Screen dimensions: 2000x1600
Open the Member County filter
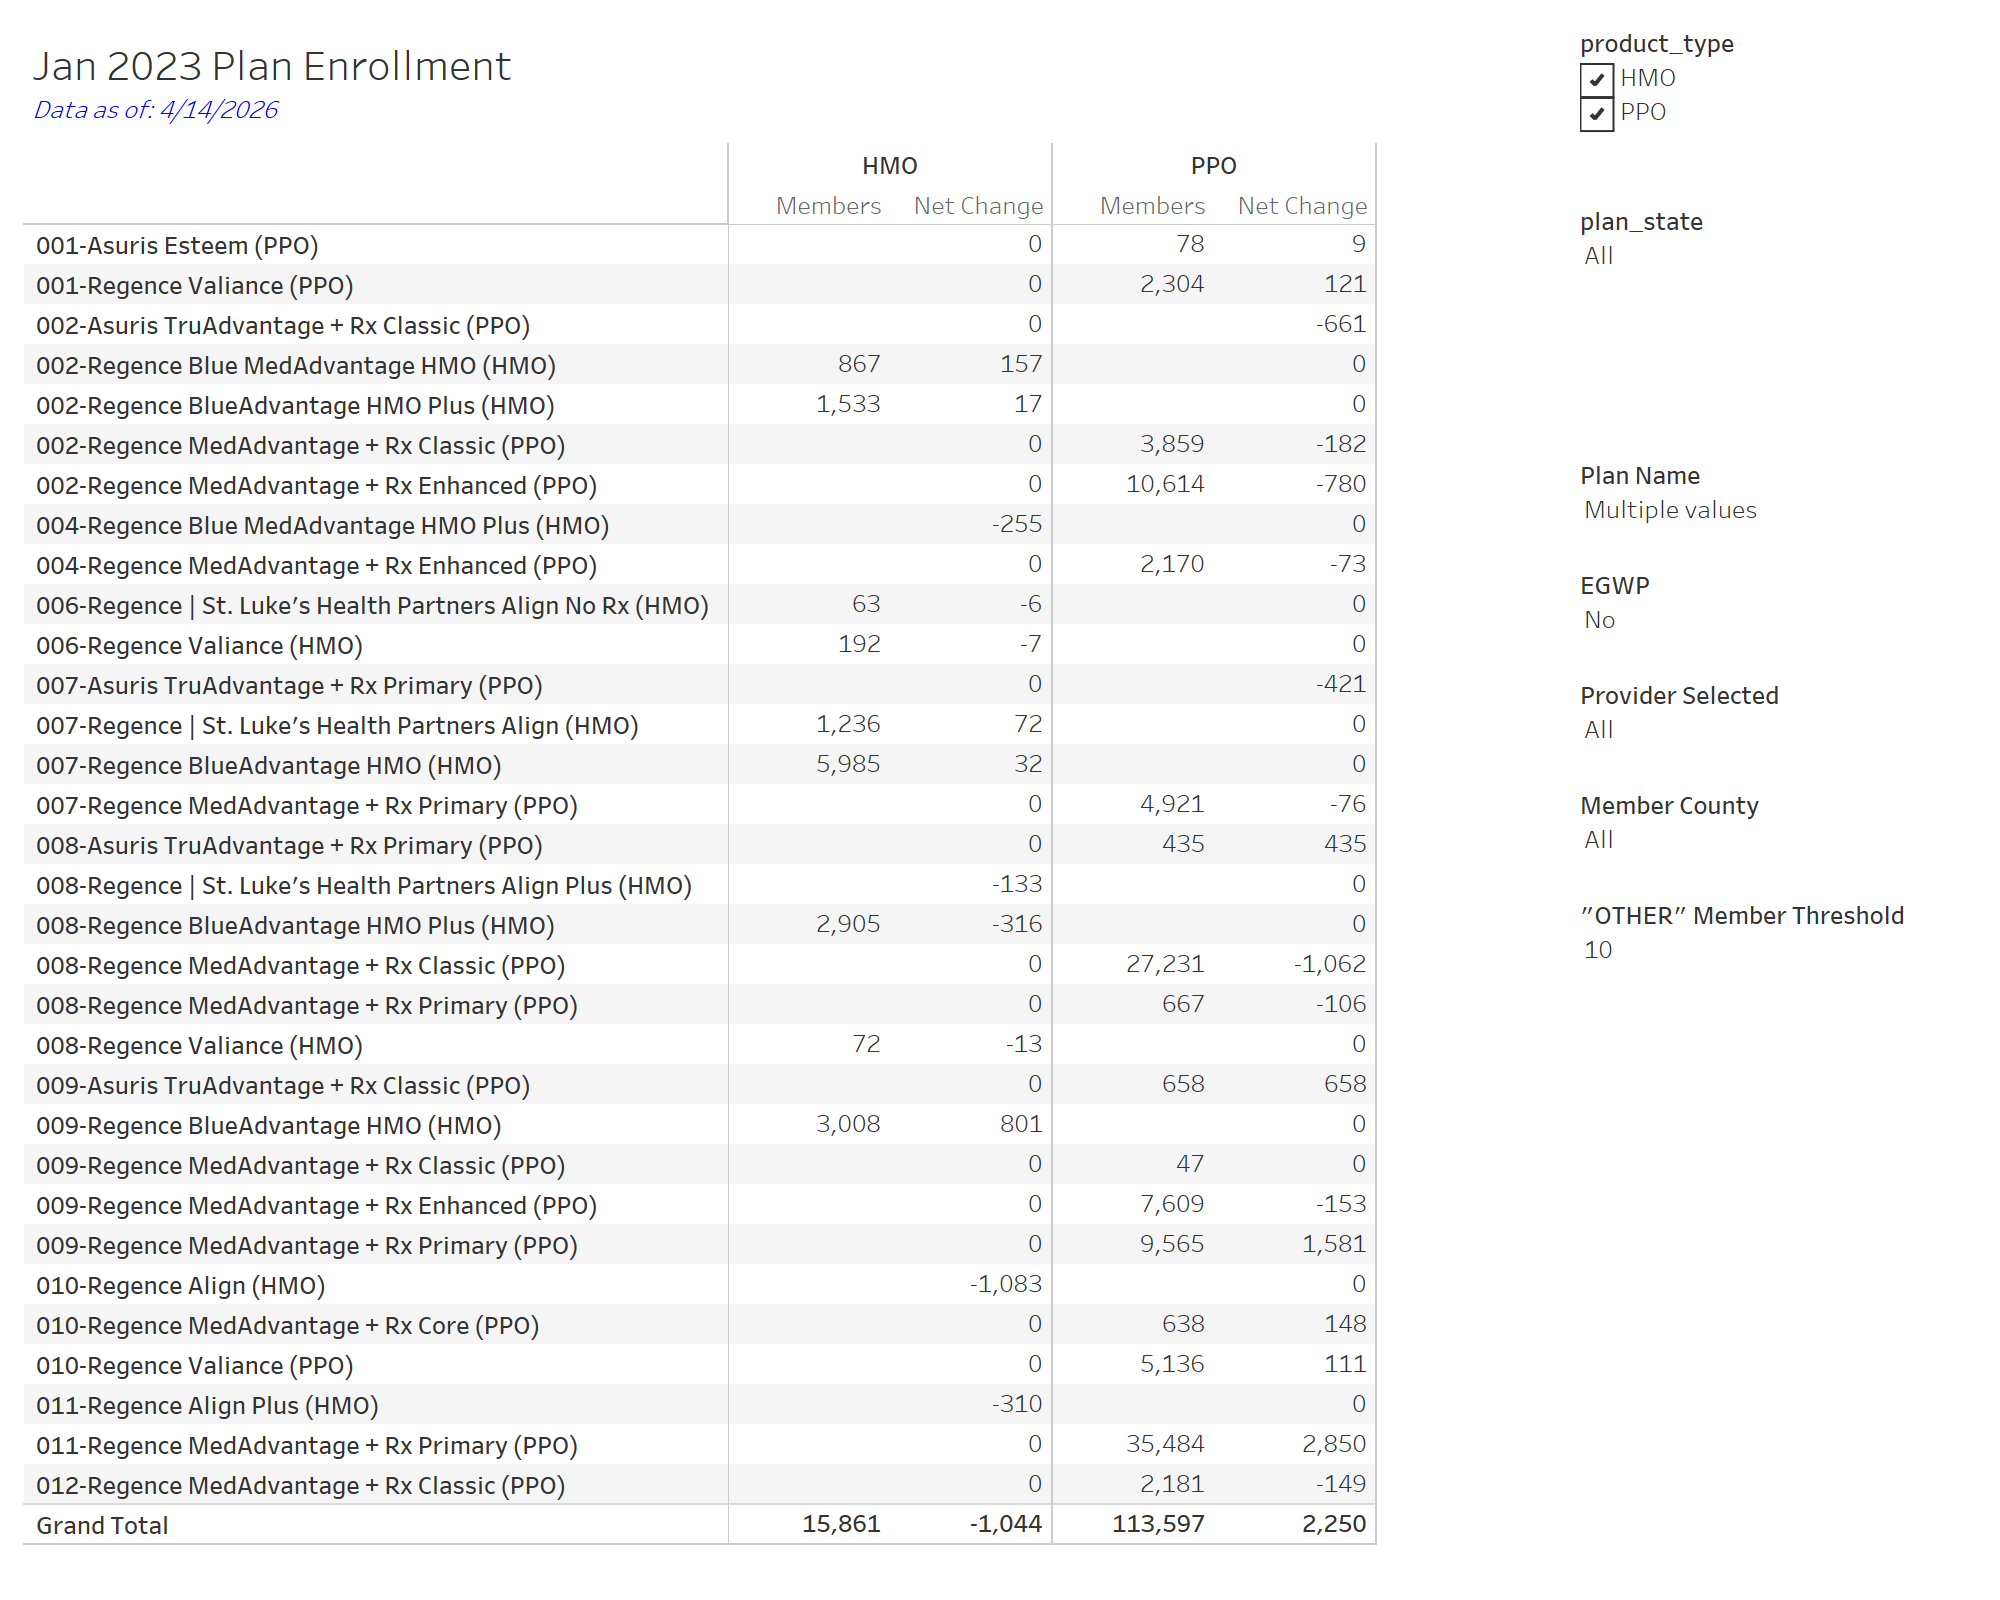pyautogui.click(x=1599, y=839)
